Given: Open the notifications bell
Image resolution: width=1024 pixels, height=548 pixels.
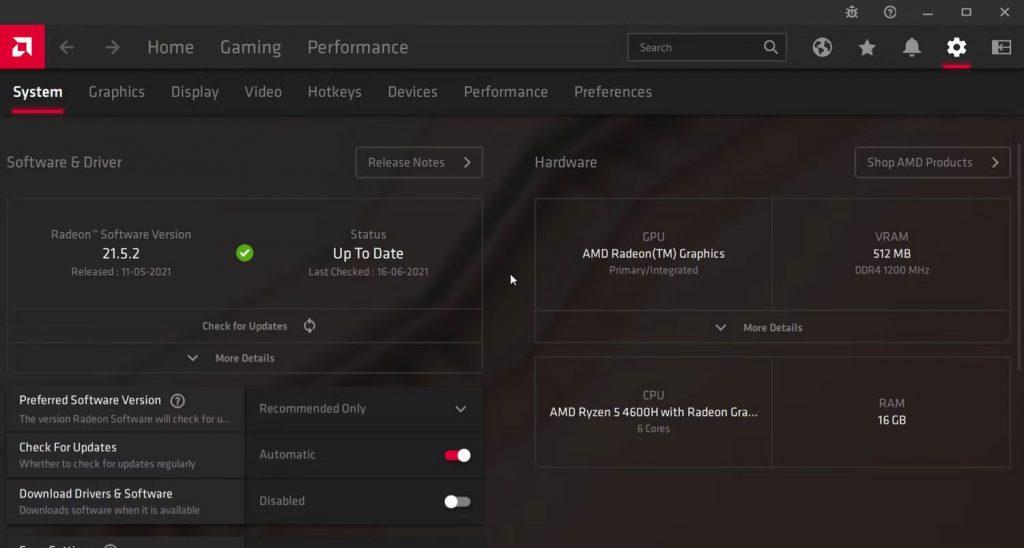Looking at the screenshot, I should pyautogui.click(x=912, y=47).
